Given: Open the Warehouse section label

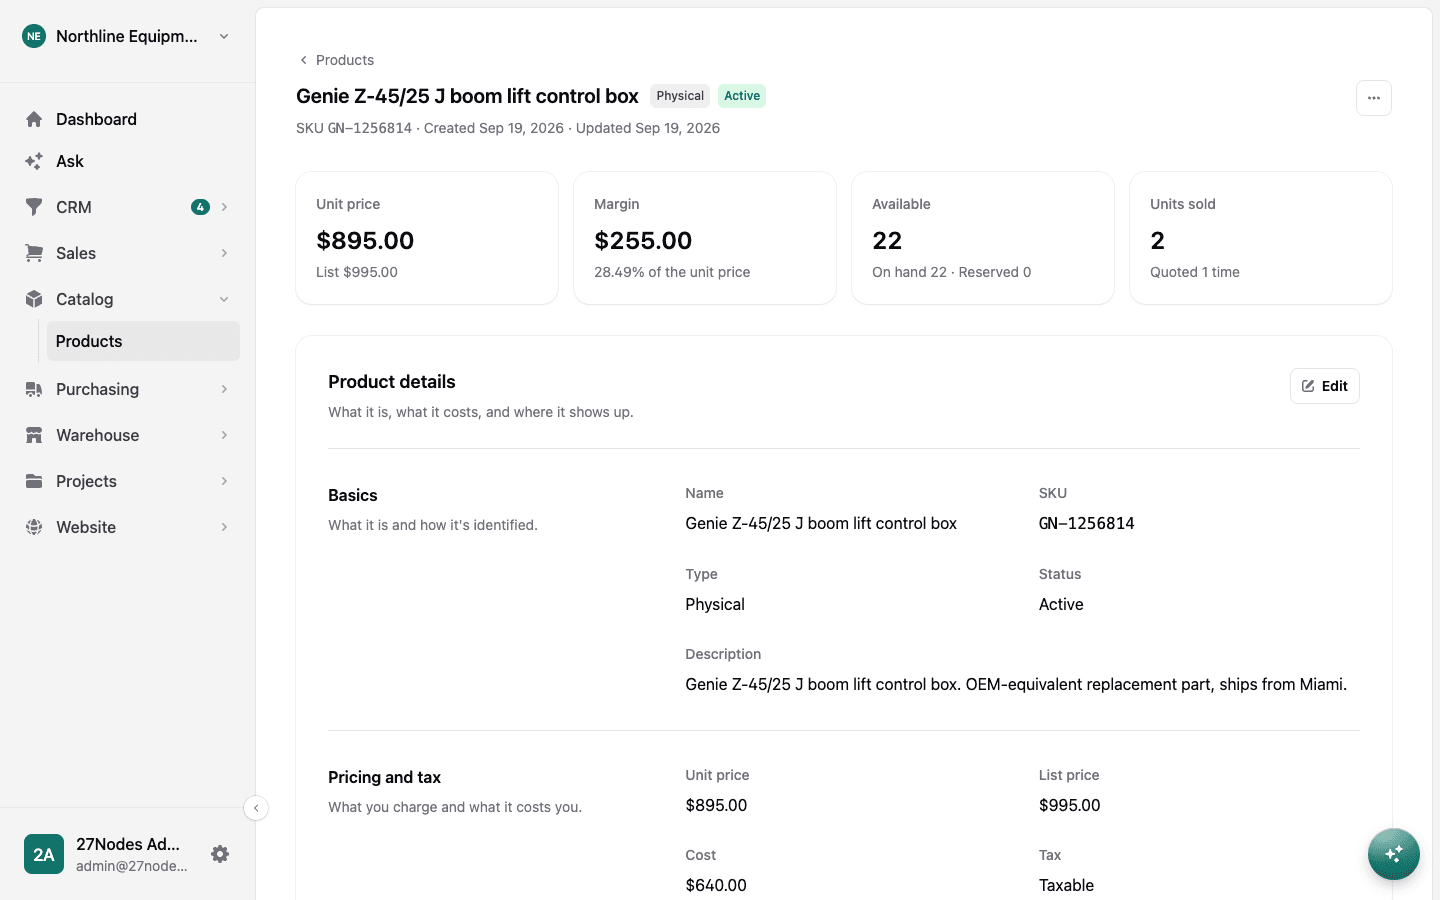Looking at the screenshot, I should [x=97, y=435].
